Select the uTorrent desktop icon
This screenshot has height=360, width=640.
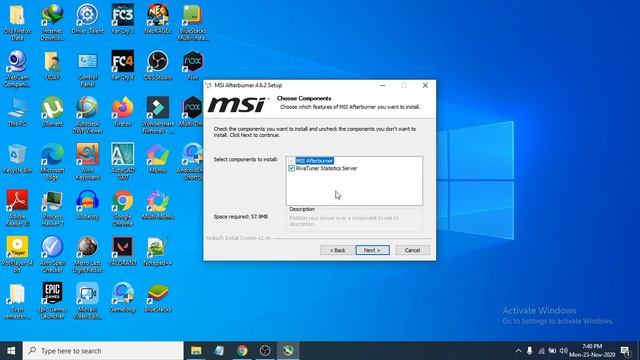click(x=52, y=112)
